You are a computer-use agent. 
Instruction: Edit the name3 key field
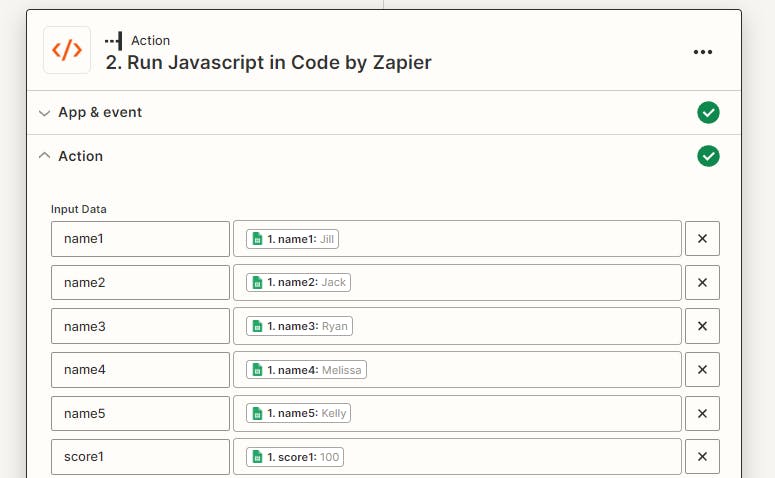coord(140,326)
